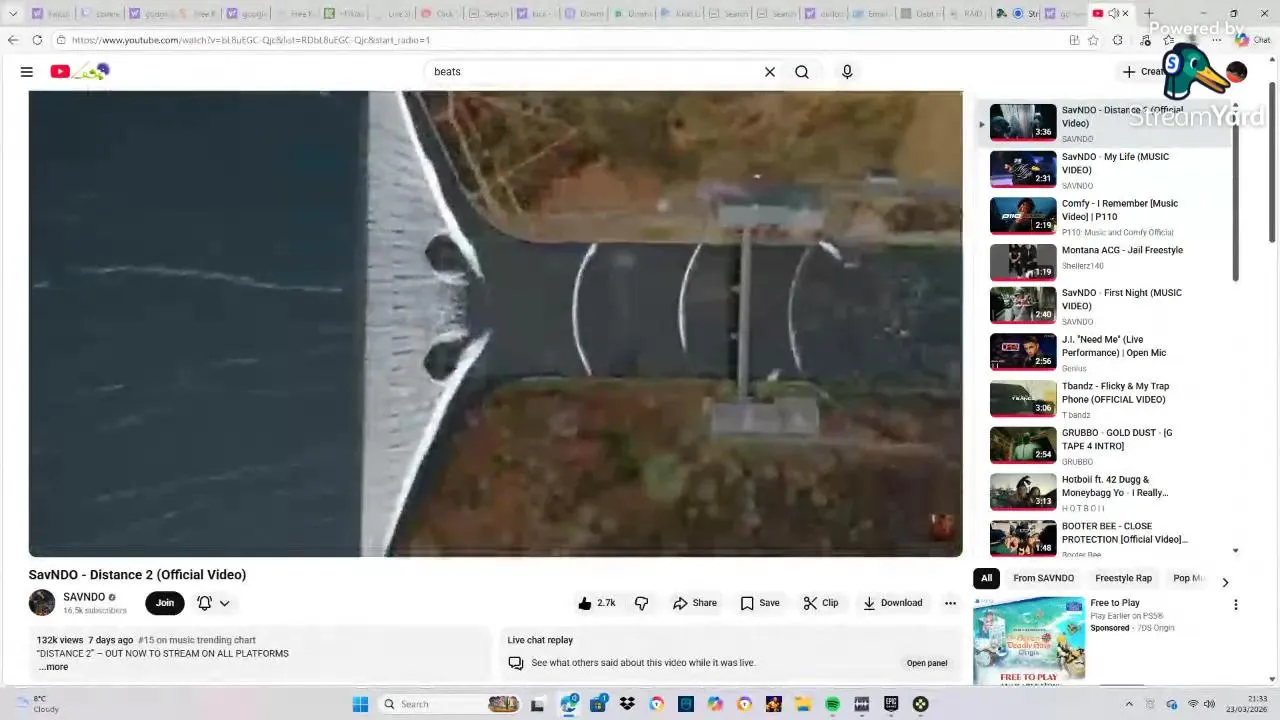Open the live chat replay panel
The image size is (1280, 720).
pos(927,663)
